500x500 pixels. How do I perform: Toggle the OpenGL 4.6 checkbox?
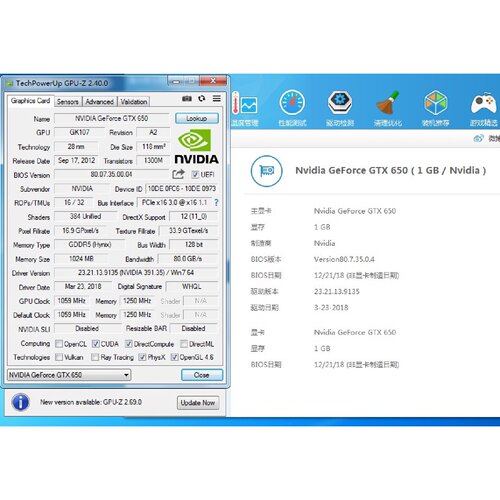(x=174, y=357)
